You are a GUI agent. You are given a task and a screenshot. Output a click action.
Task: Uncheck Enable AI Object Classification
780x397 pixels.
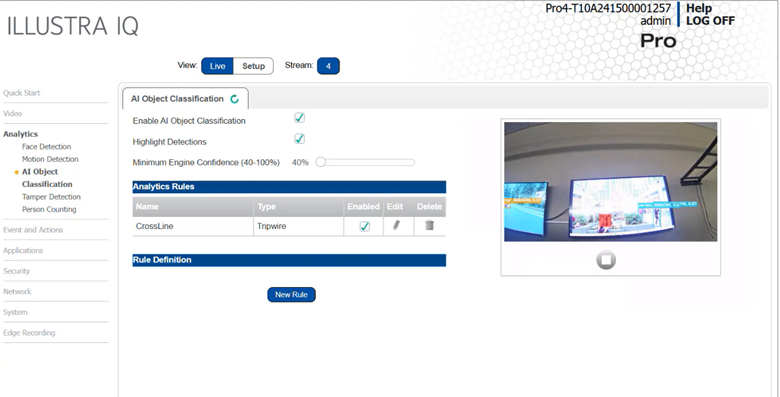pos(299,118)
